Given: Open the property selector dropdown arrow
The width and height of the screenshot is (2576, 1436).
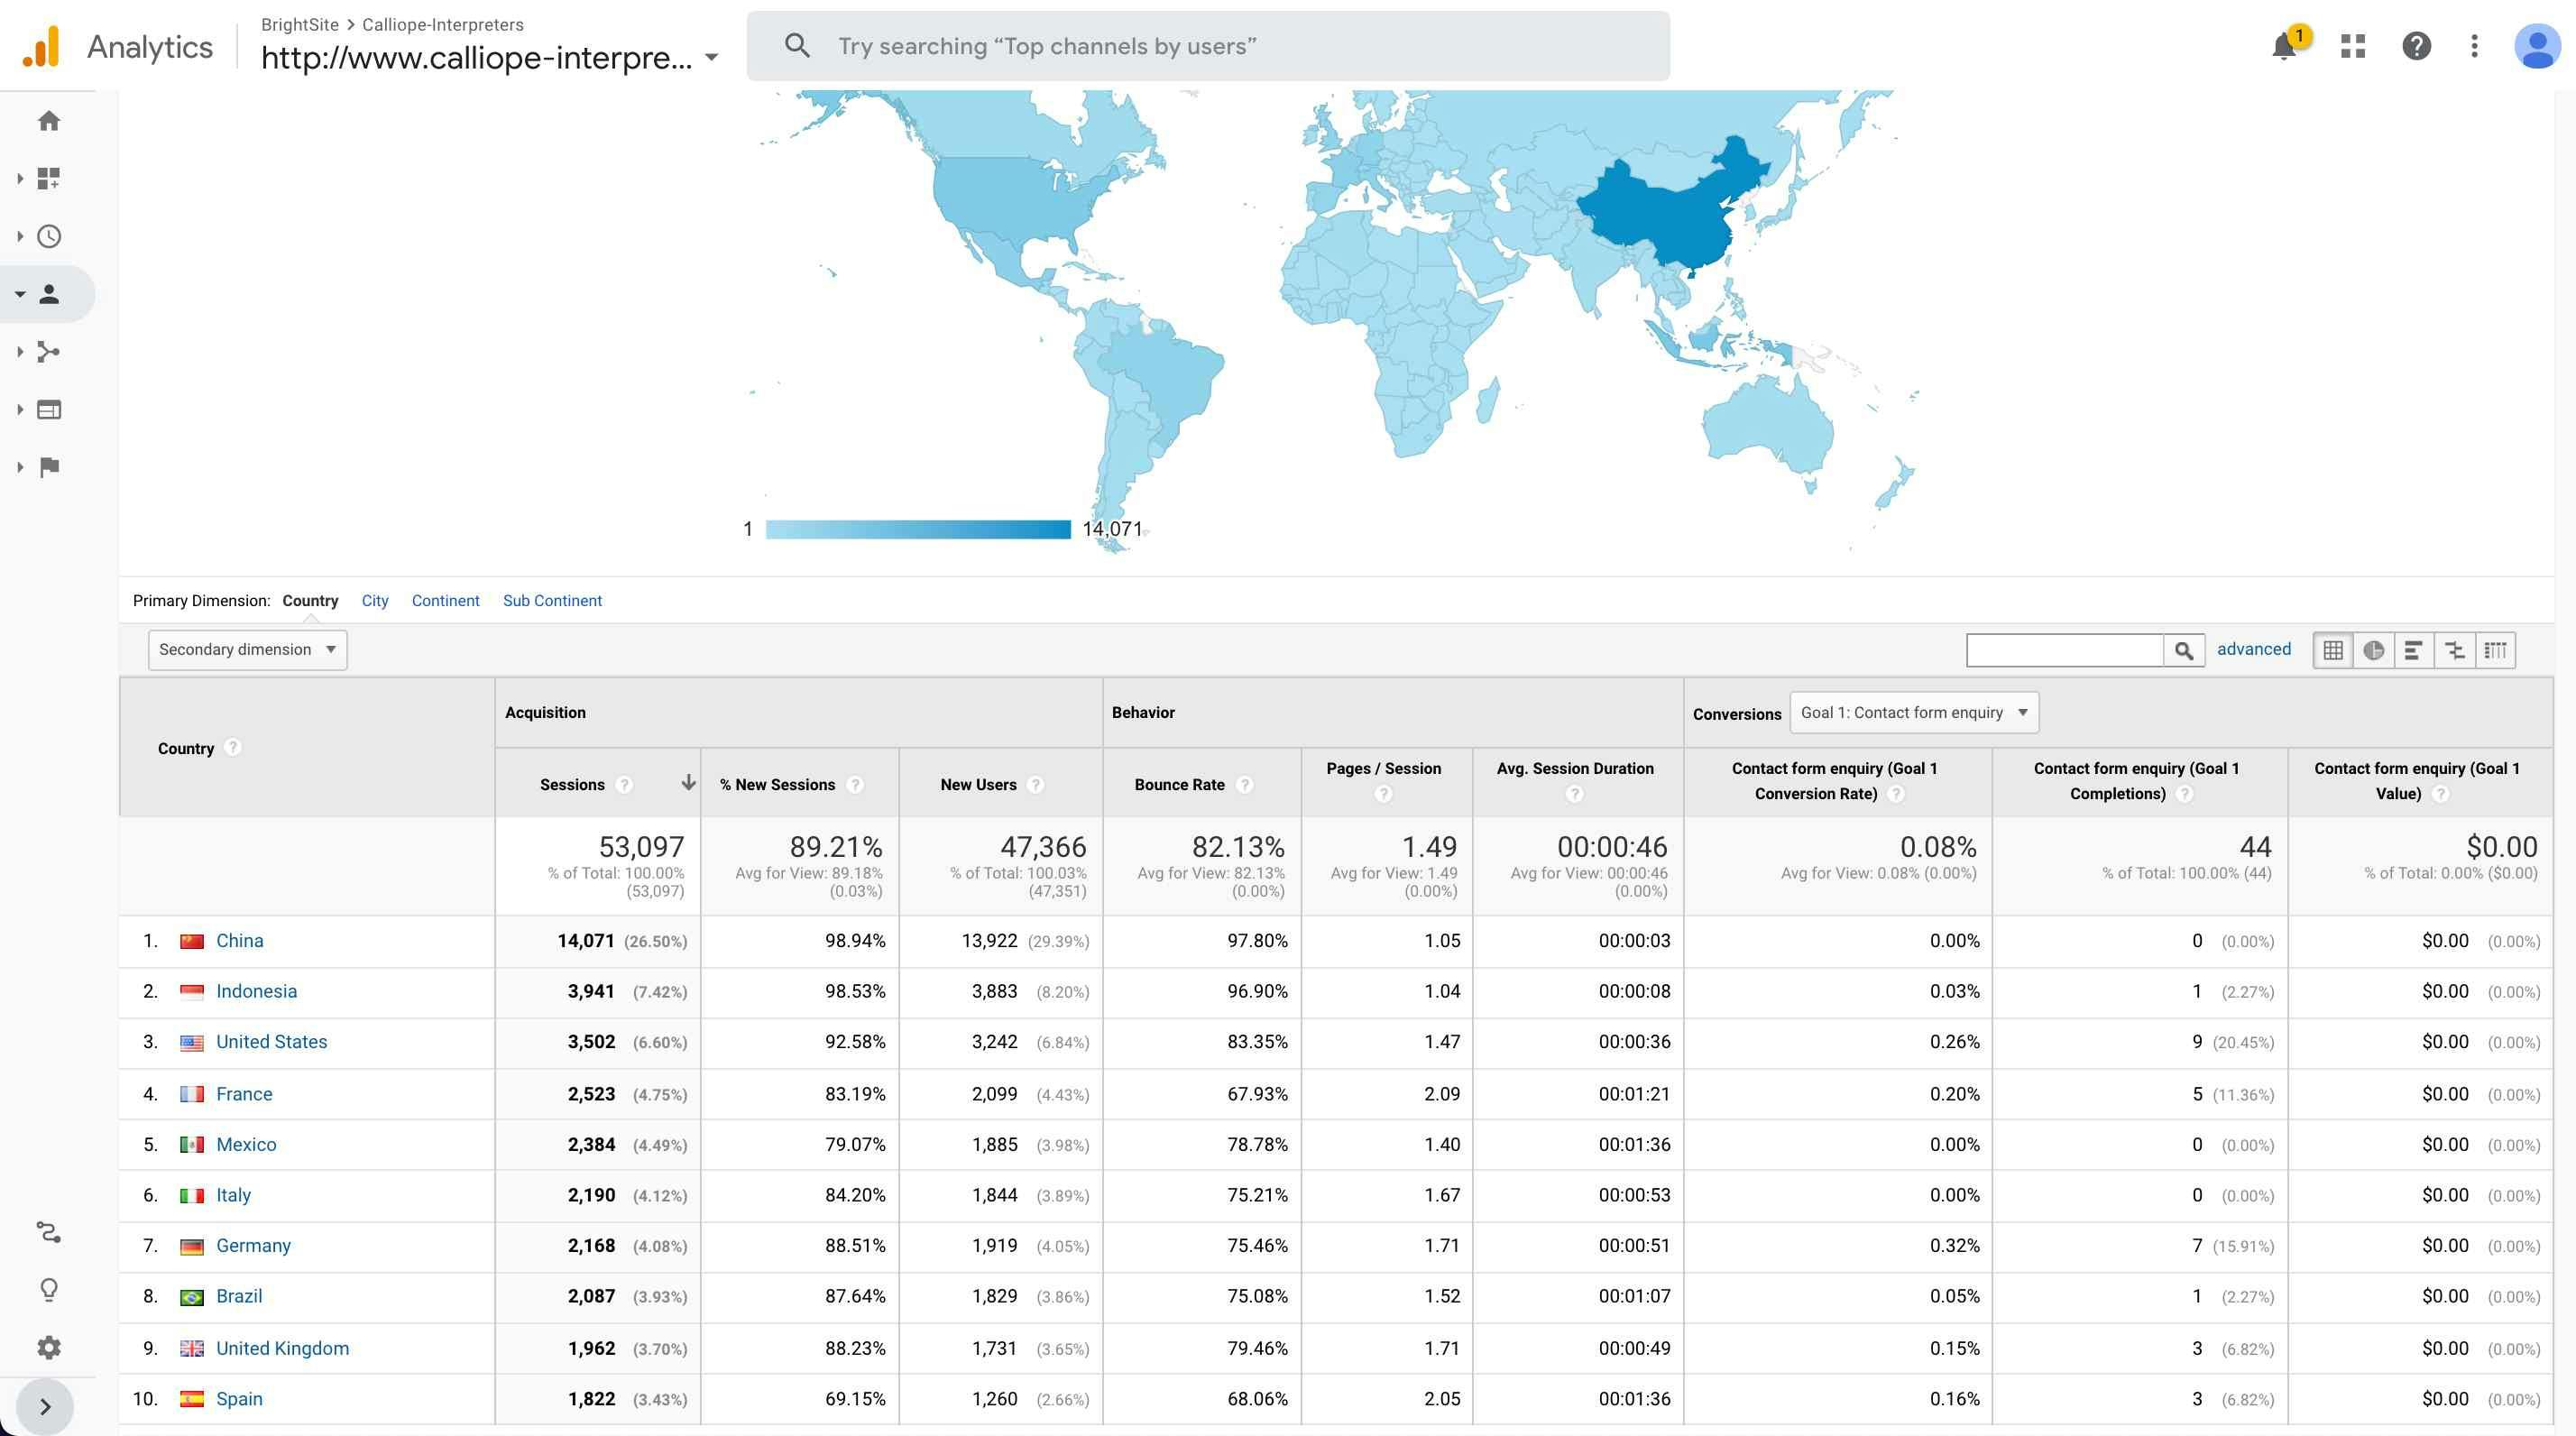Looking at the screenshot, I should pyautogui.click(x=711, y=58).
